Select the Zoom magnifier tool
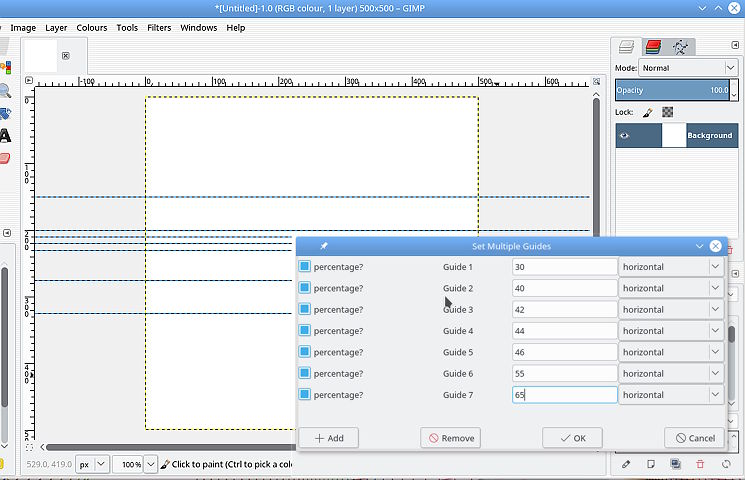This screenshot has height=480, width=745. pyautogui.click(x=5, y=90)
